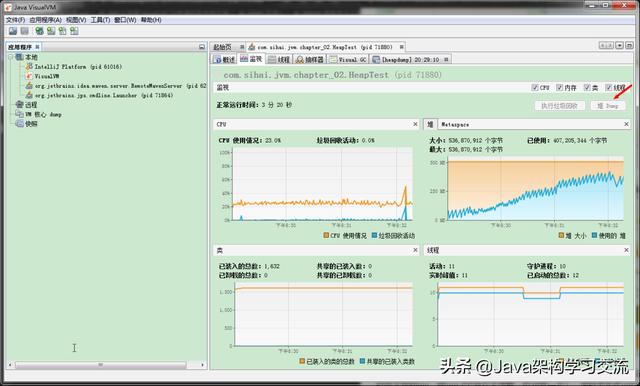Image resolution: width=640 pixels, height=386 pixels.
Task: Click the VisualVM application icon in tree
Action: tap(29, 76)
